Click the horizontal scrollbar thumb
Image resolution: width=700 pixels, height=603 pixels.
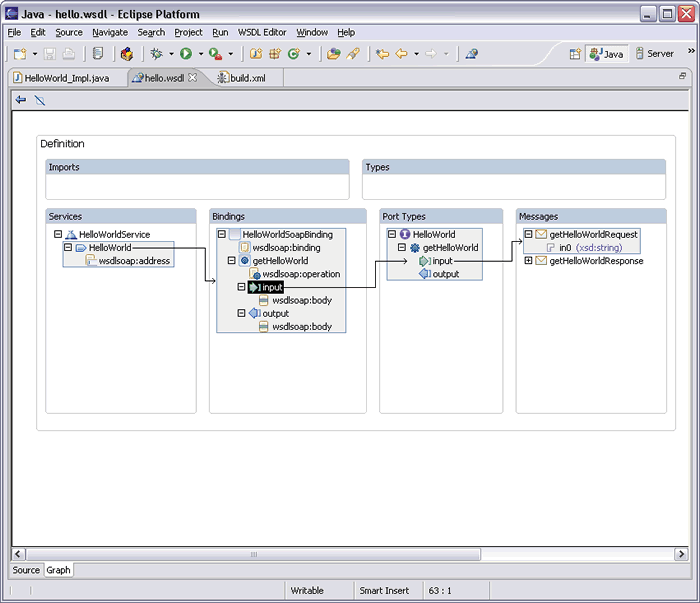point(252,554)
